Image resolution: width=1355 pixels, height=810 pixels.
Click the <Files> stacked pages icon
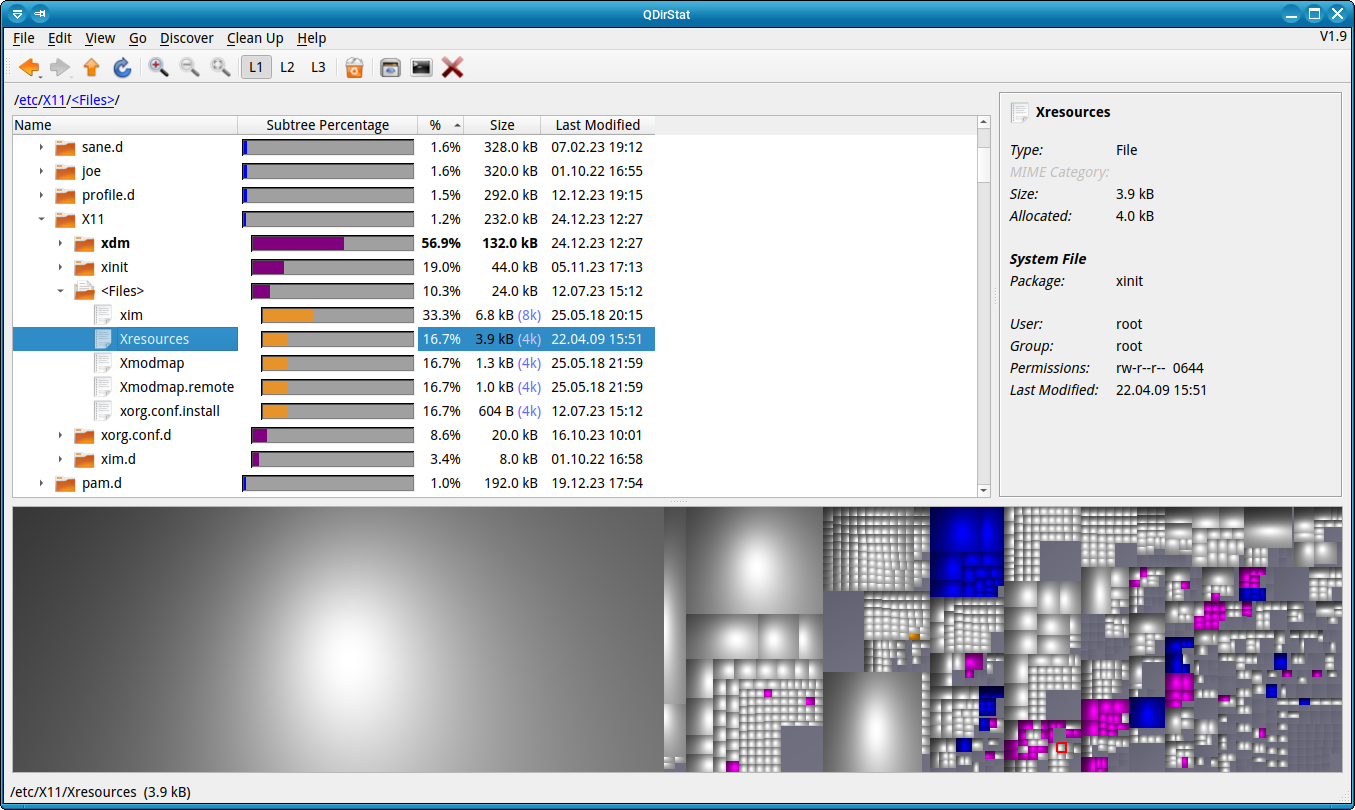point(84,291)
